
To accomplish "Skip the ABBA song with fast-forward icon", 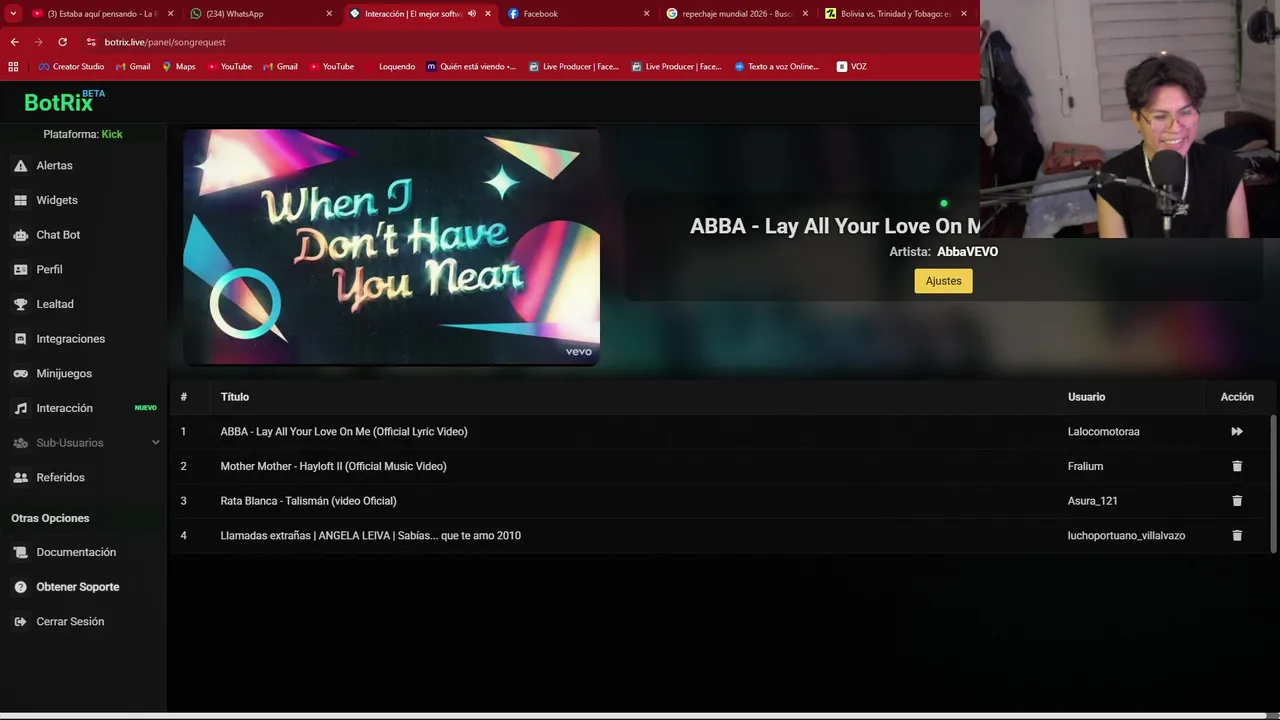I will [1237, 432].
